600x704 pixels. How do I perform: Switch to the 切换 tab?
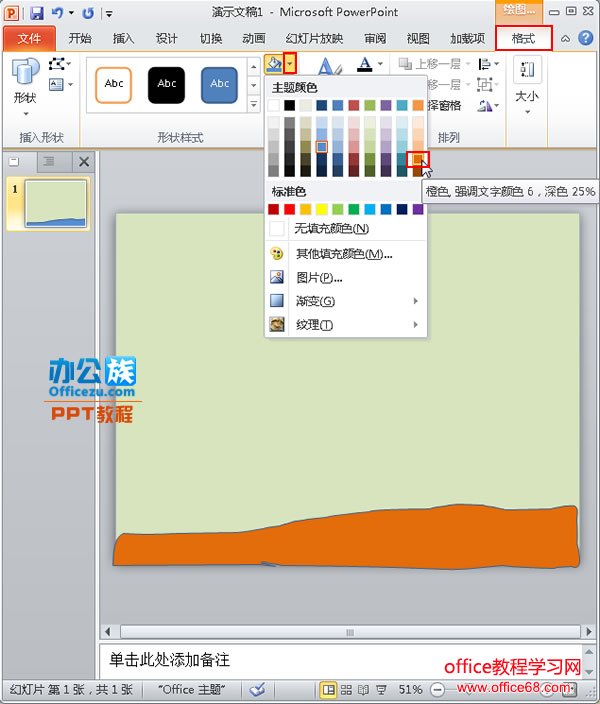[211, 39]
